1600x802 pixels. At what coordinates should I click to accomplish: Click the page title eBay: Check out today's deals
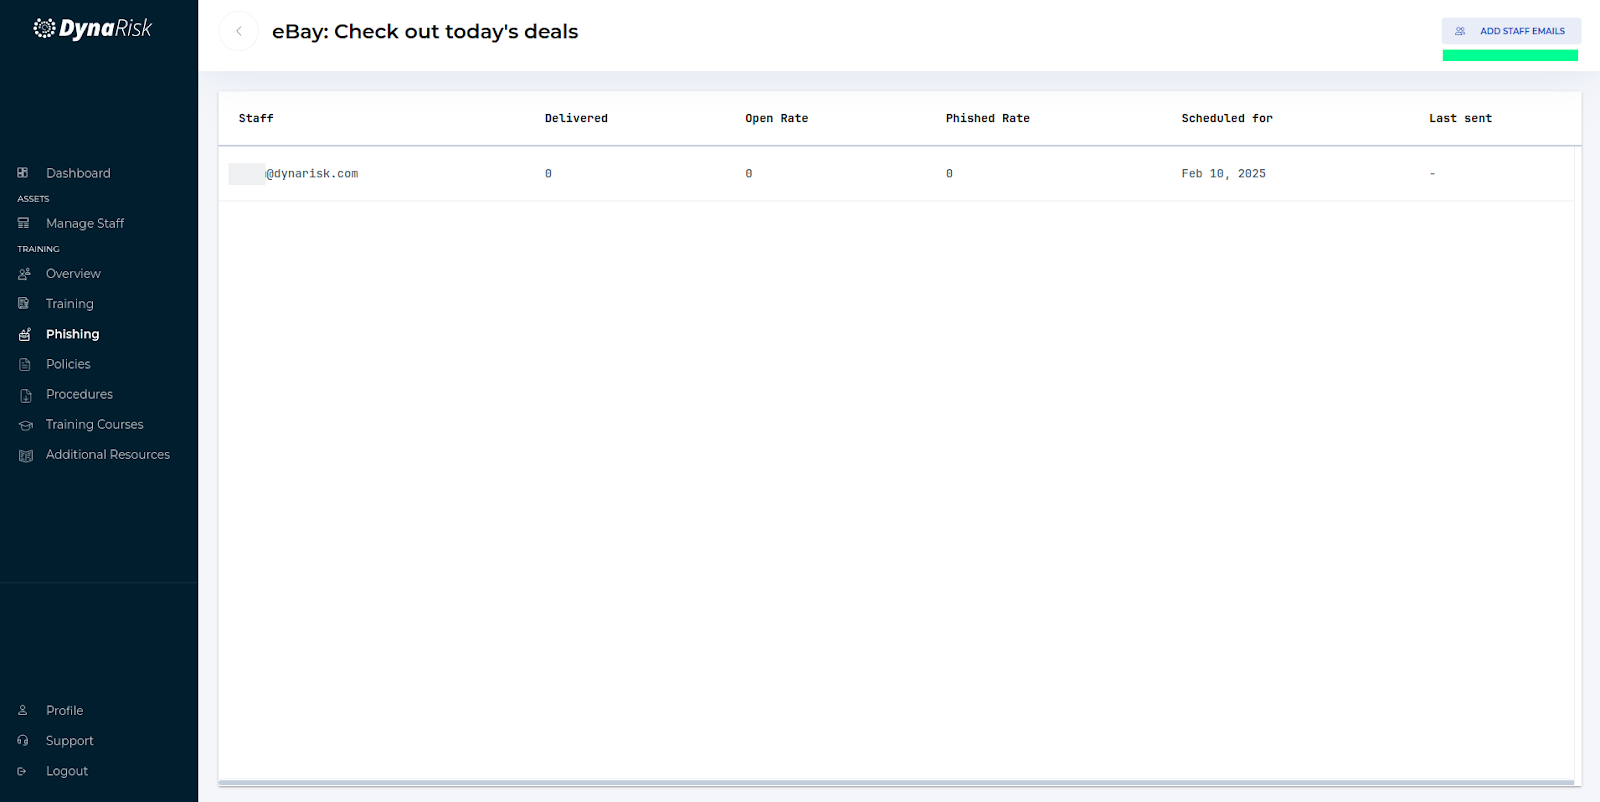click(425, 31)
